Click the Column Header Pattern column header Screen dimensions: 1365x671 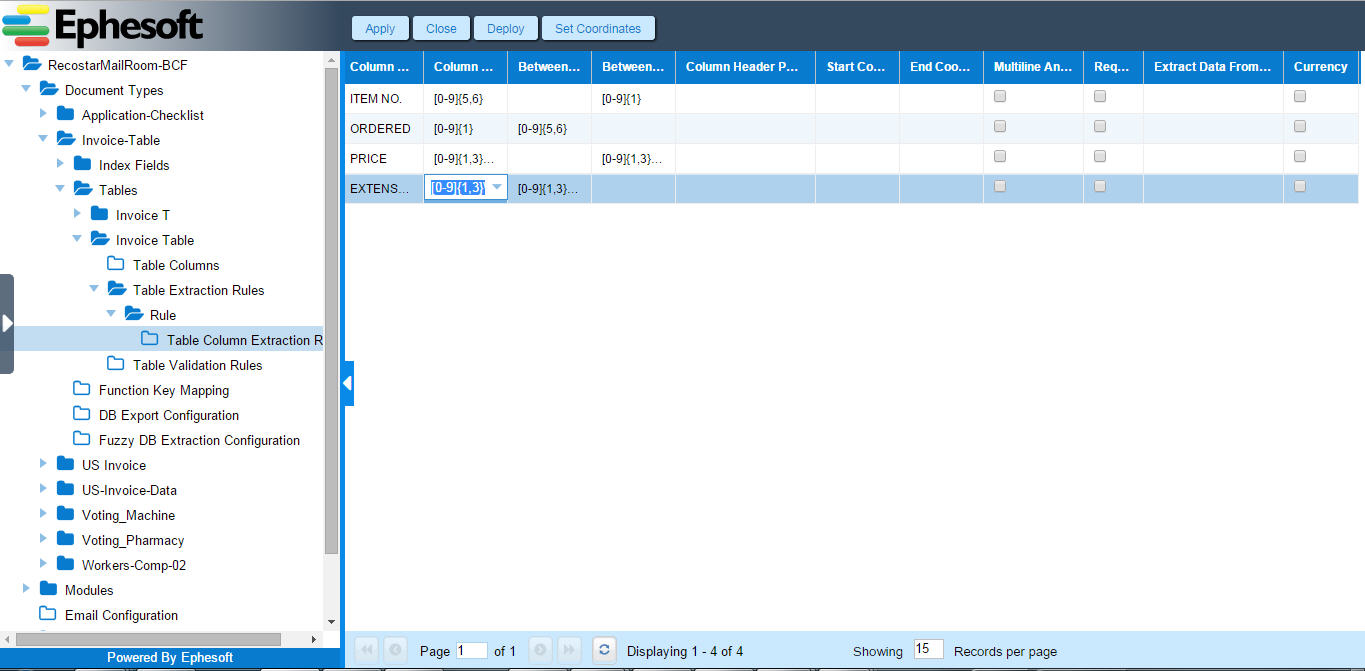pos(745,67)
